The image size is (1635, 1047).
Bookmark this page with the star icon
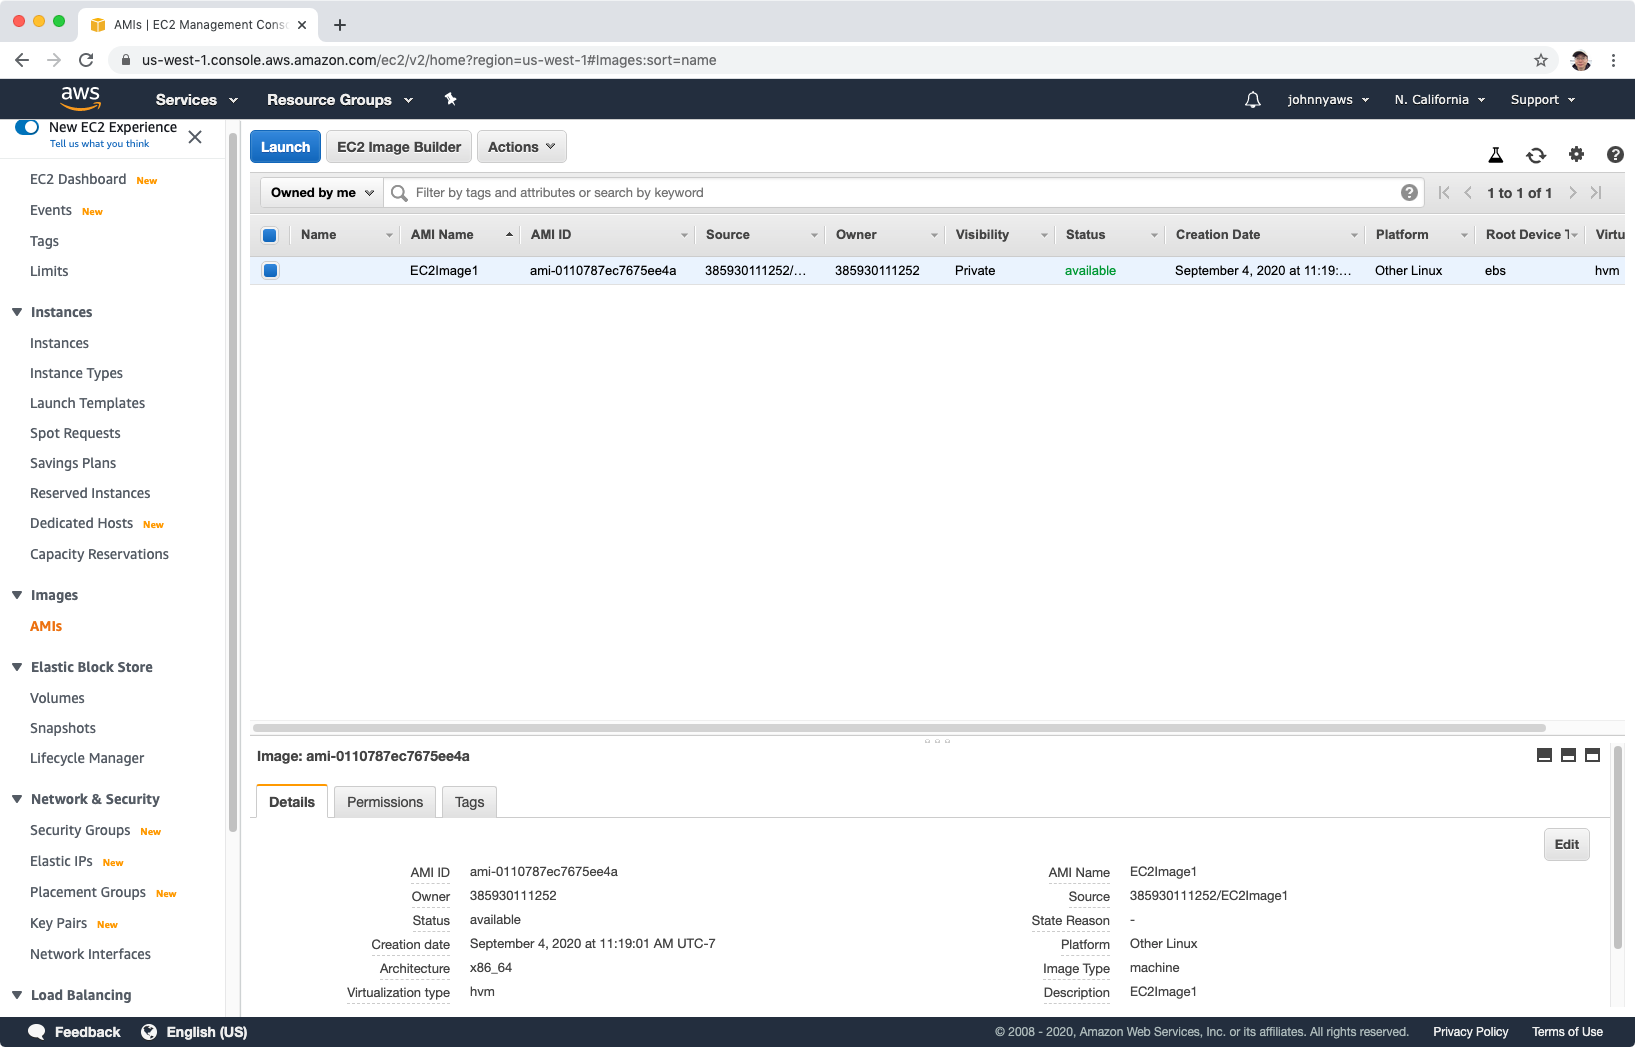coord(1541,60)
